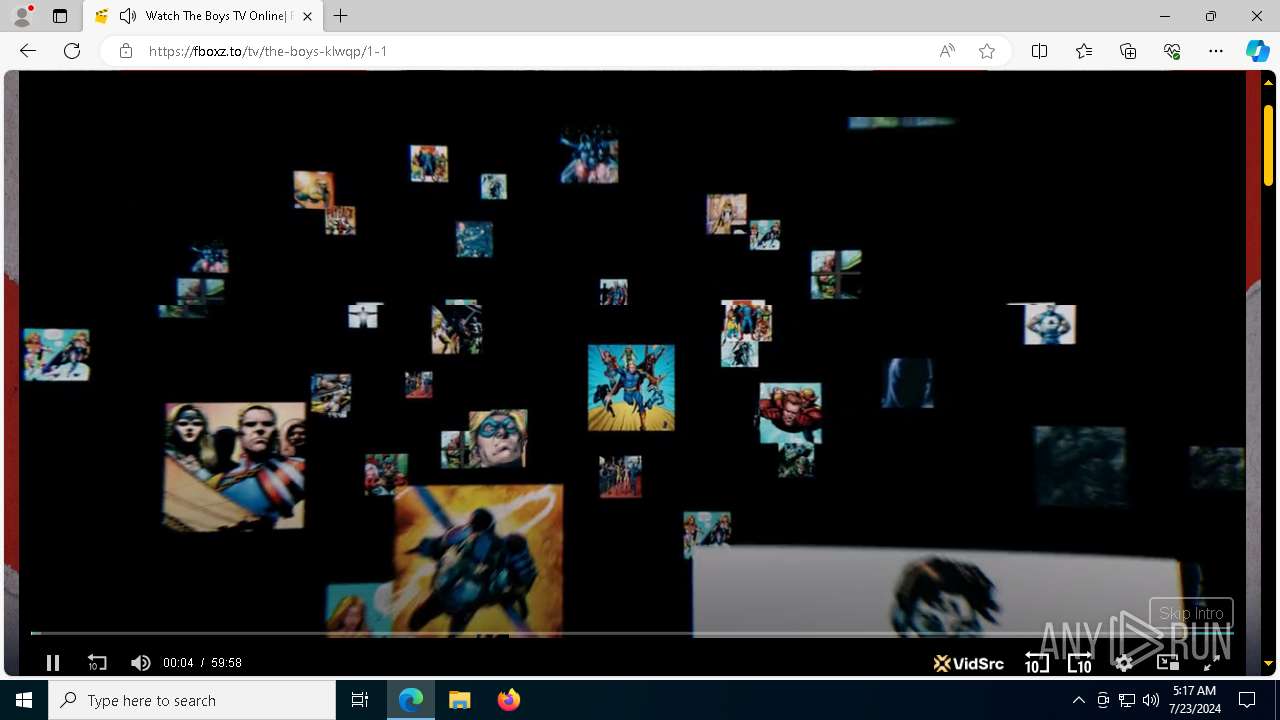Open split screen view
Image resolution: width=1280 pixels, height=720 pixels.
(x=1039, y=51)
